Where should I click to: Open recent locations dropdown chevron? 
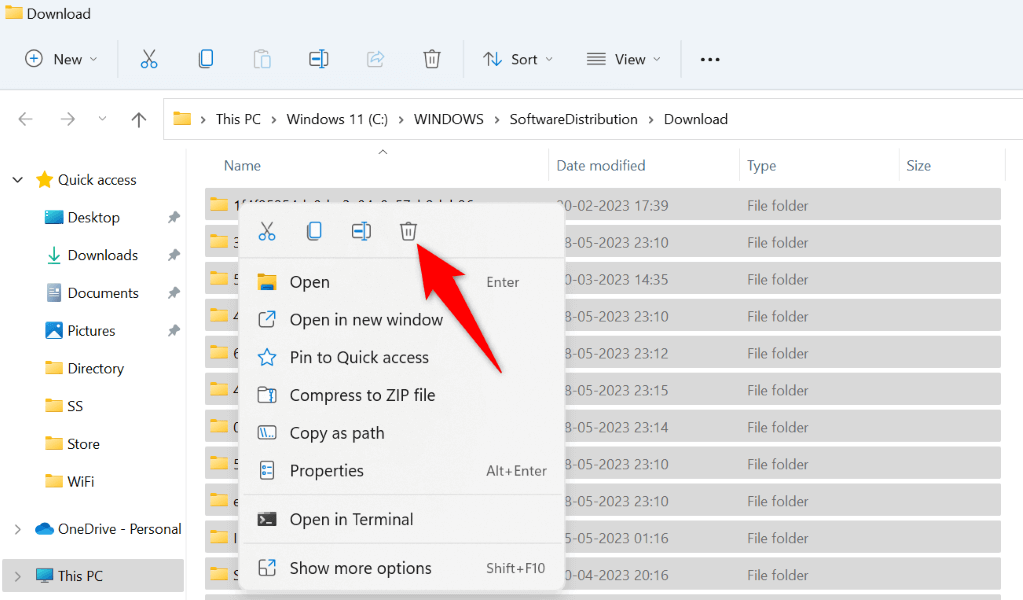pos(102,119)
